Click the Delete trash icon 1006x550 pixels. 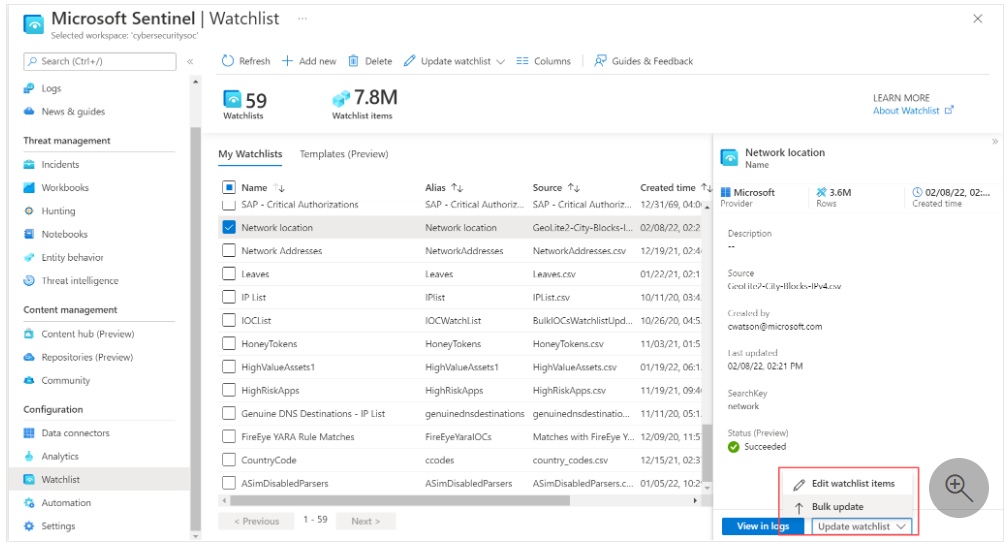354,61
